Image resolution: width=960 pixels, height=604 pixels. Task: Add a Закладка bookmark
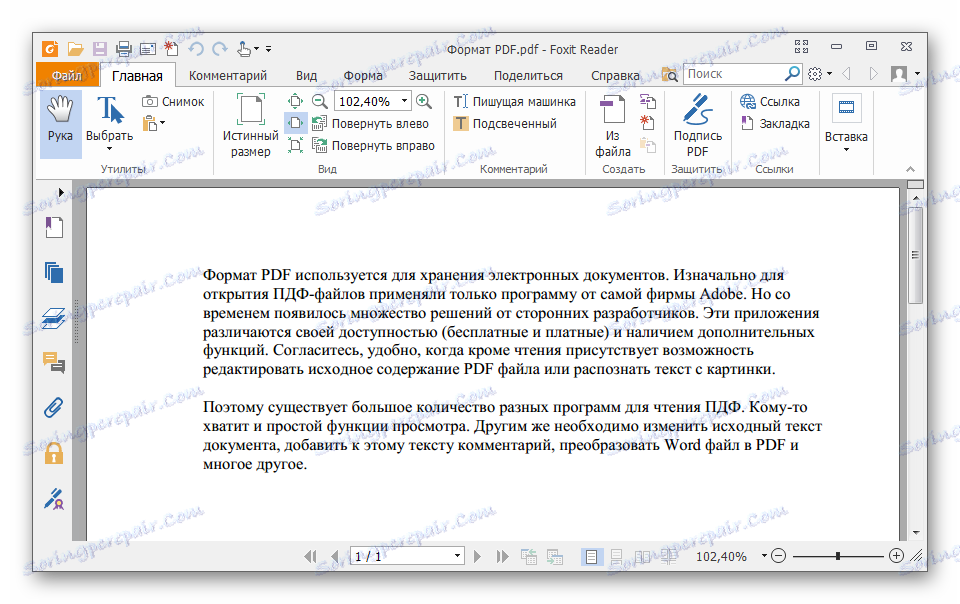pos(774,124)
